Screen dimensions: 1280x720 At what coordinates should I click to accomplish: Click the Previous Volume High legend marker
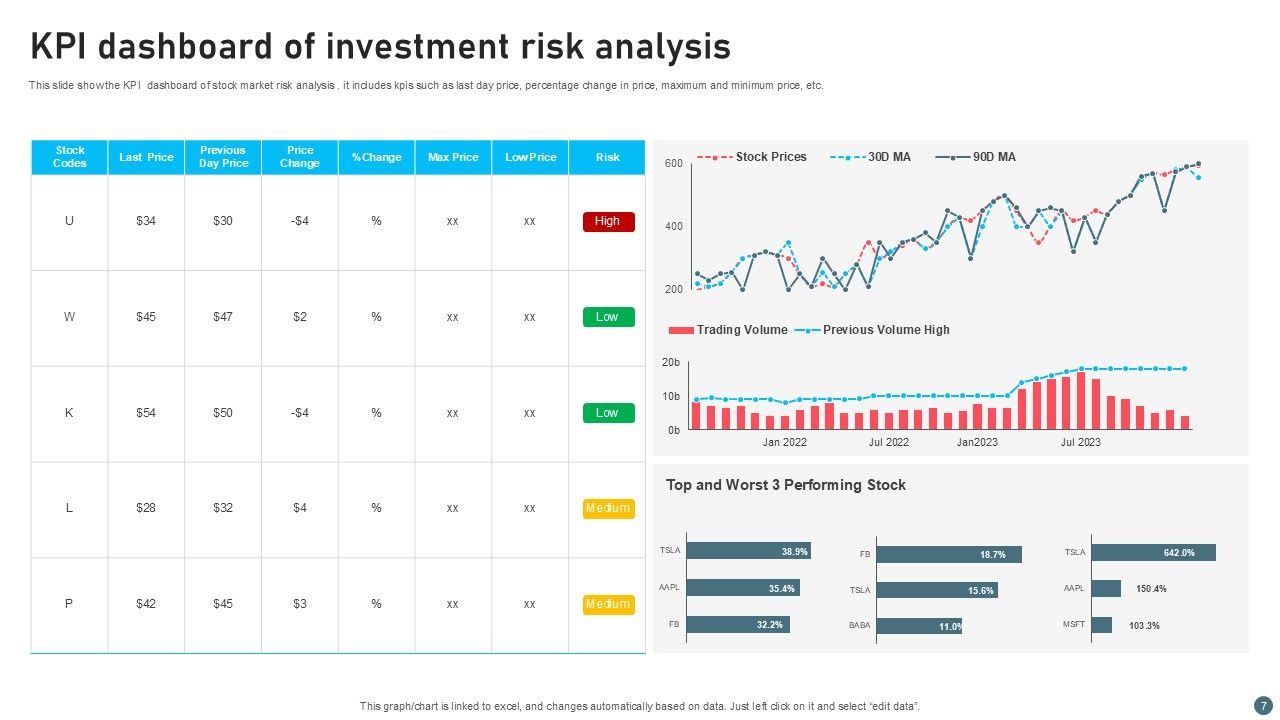click(x=807, y=330)
